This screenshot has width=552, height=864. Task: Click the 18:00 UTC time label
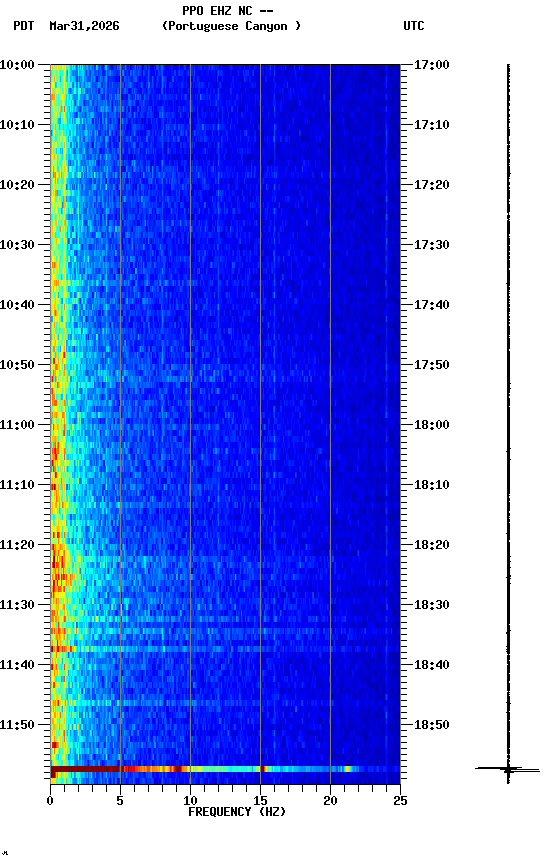click(x=432, y=425)
